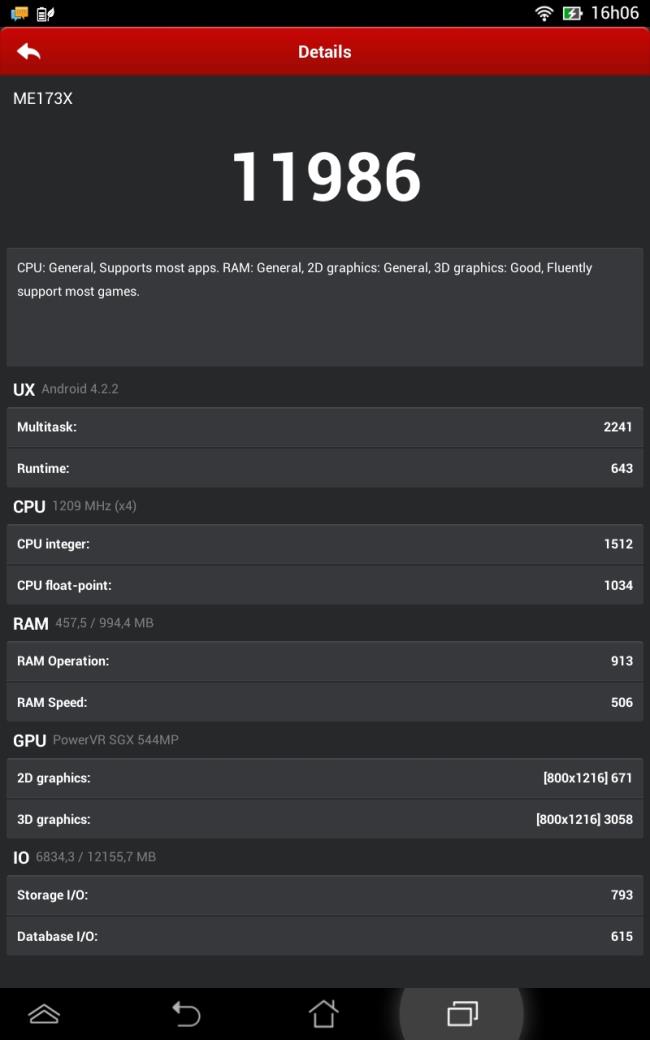
Task: Tap the total score 11986
Action: (326, 176)
